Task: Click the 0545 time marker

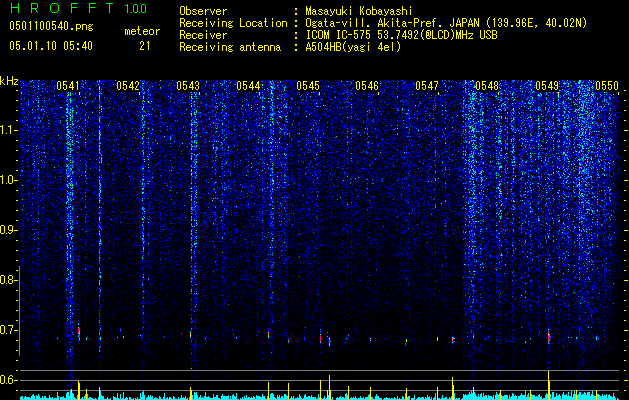Action: click(x=308, y=86)
